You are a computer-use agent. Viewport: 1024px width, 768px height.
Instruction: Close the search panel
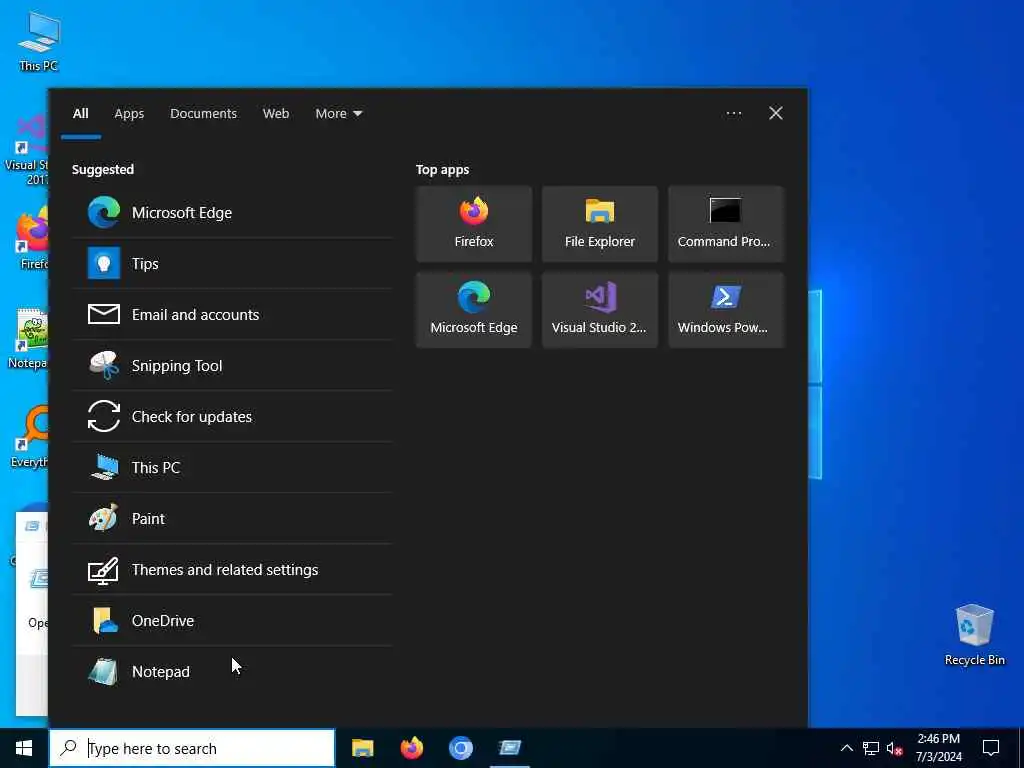pyautogui.click(x=775, y=114)
